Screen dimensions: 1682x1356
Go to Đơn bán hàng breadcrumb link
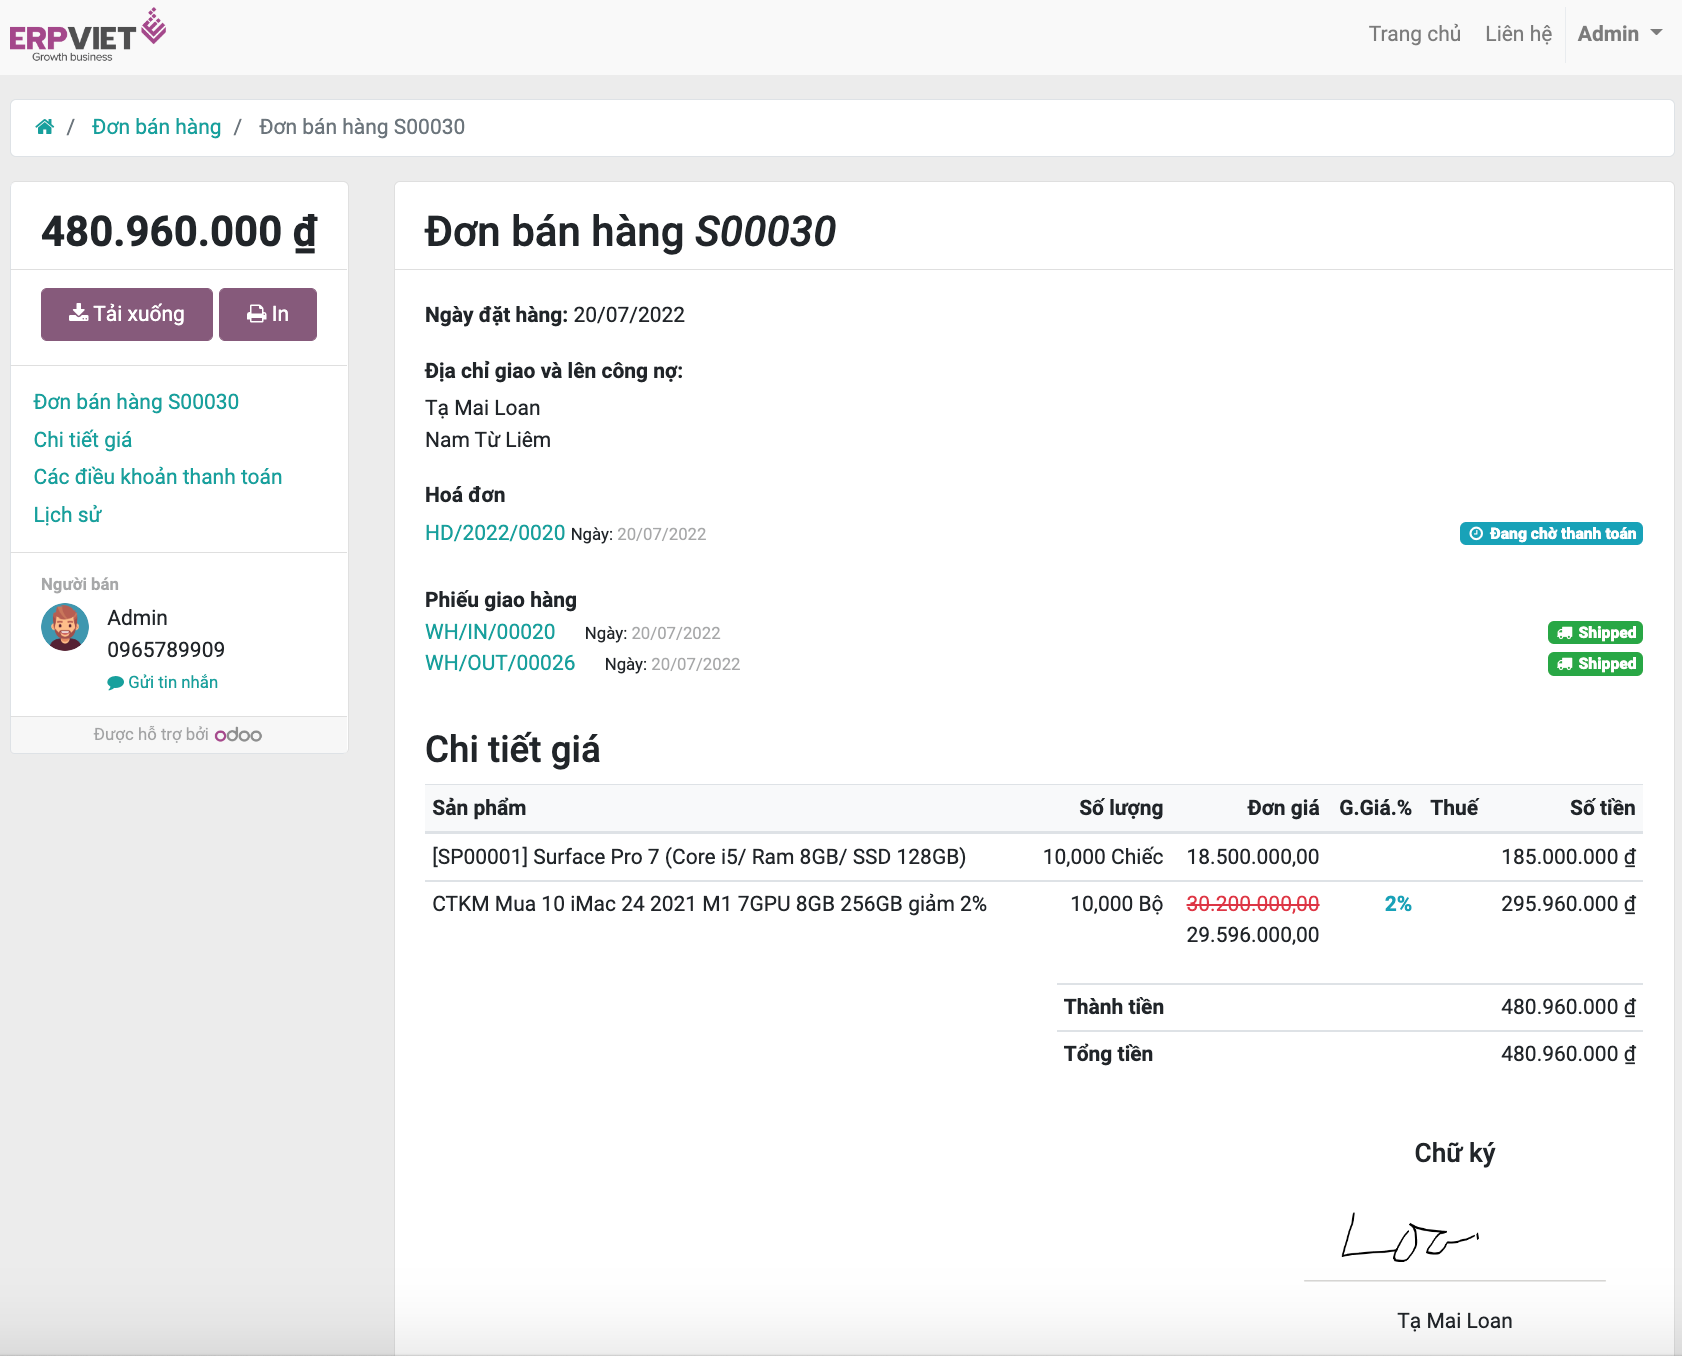tap(156, 127)
